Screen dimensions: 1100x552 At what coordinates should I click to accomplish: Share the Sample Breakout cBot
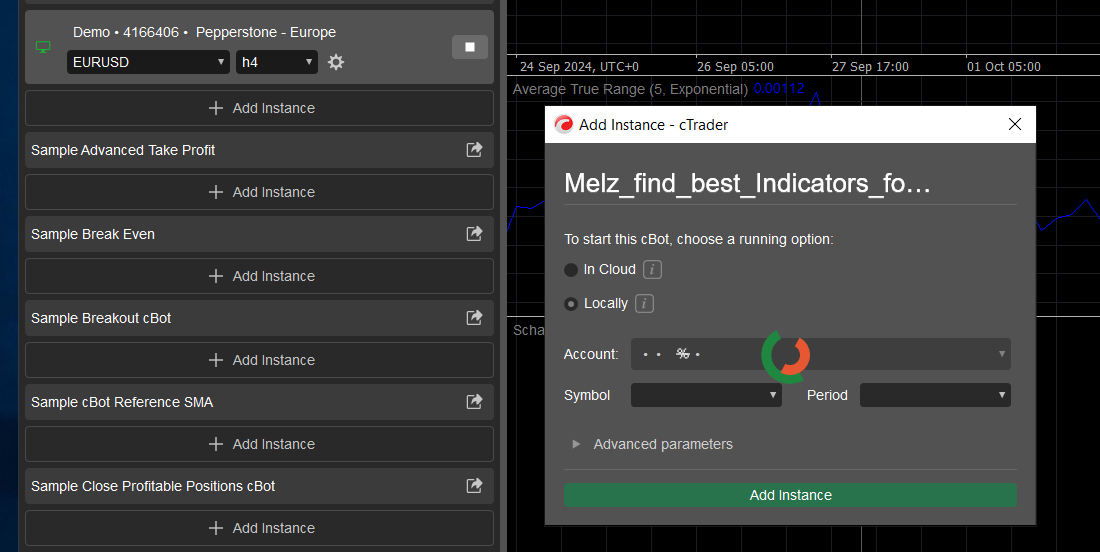pos(474,318)
